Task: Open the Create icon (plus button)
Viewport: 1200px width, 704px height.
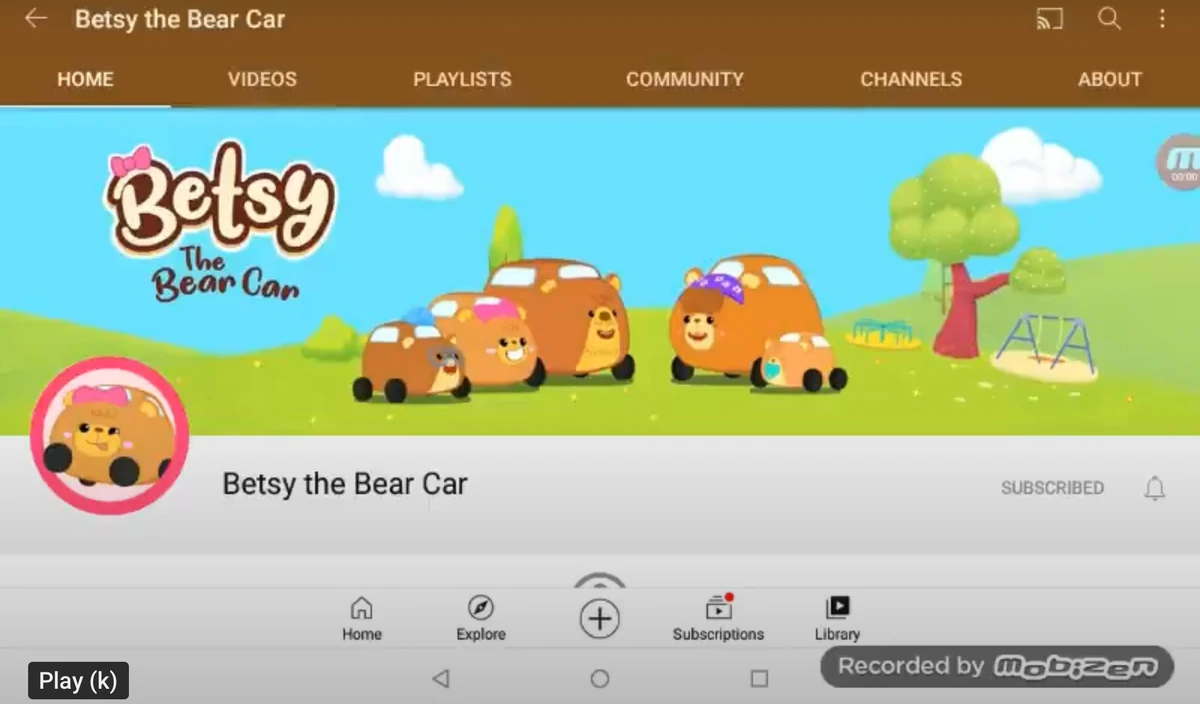Action: coord(599,618)
